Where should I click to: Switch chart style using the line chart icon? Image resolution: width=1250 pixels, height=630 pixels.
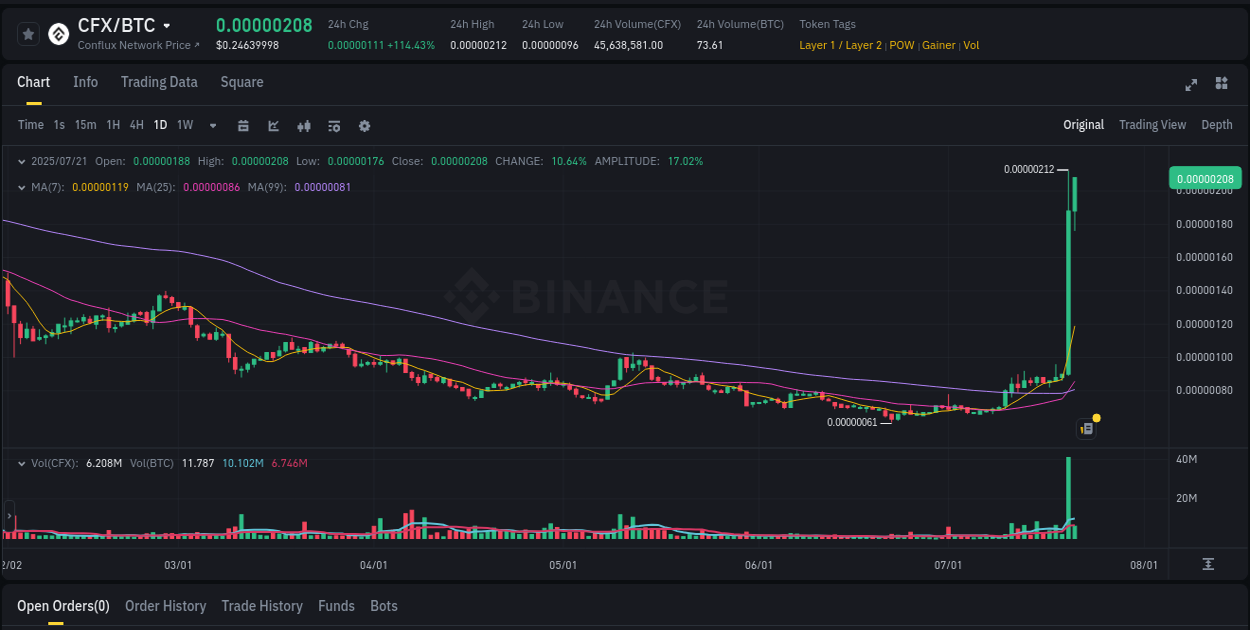(x=273, y=126)
